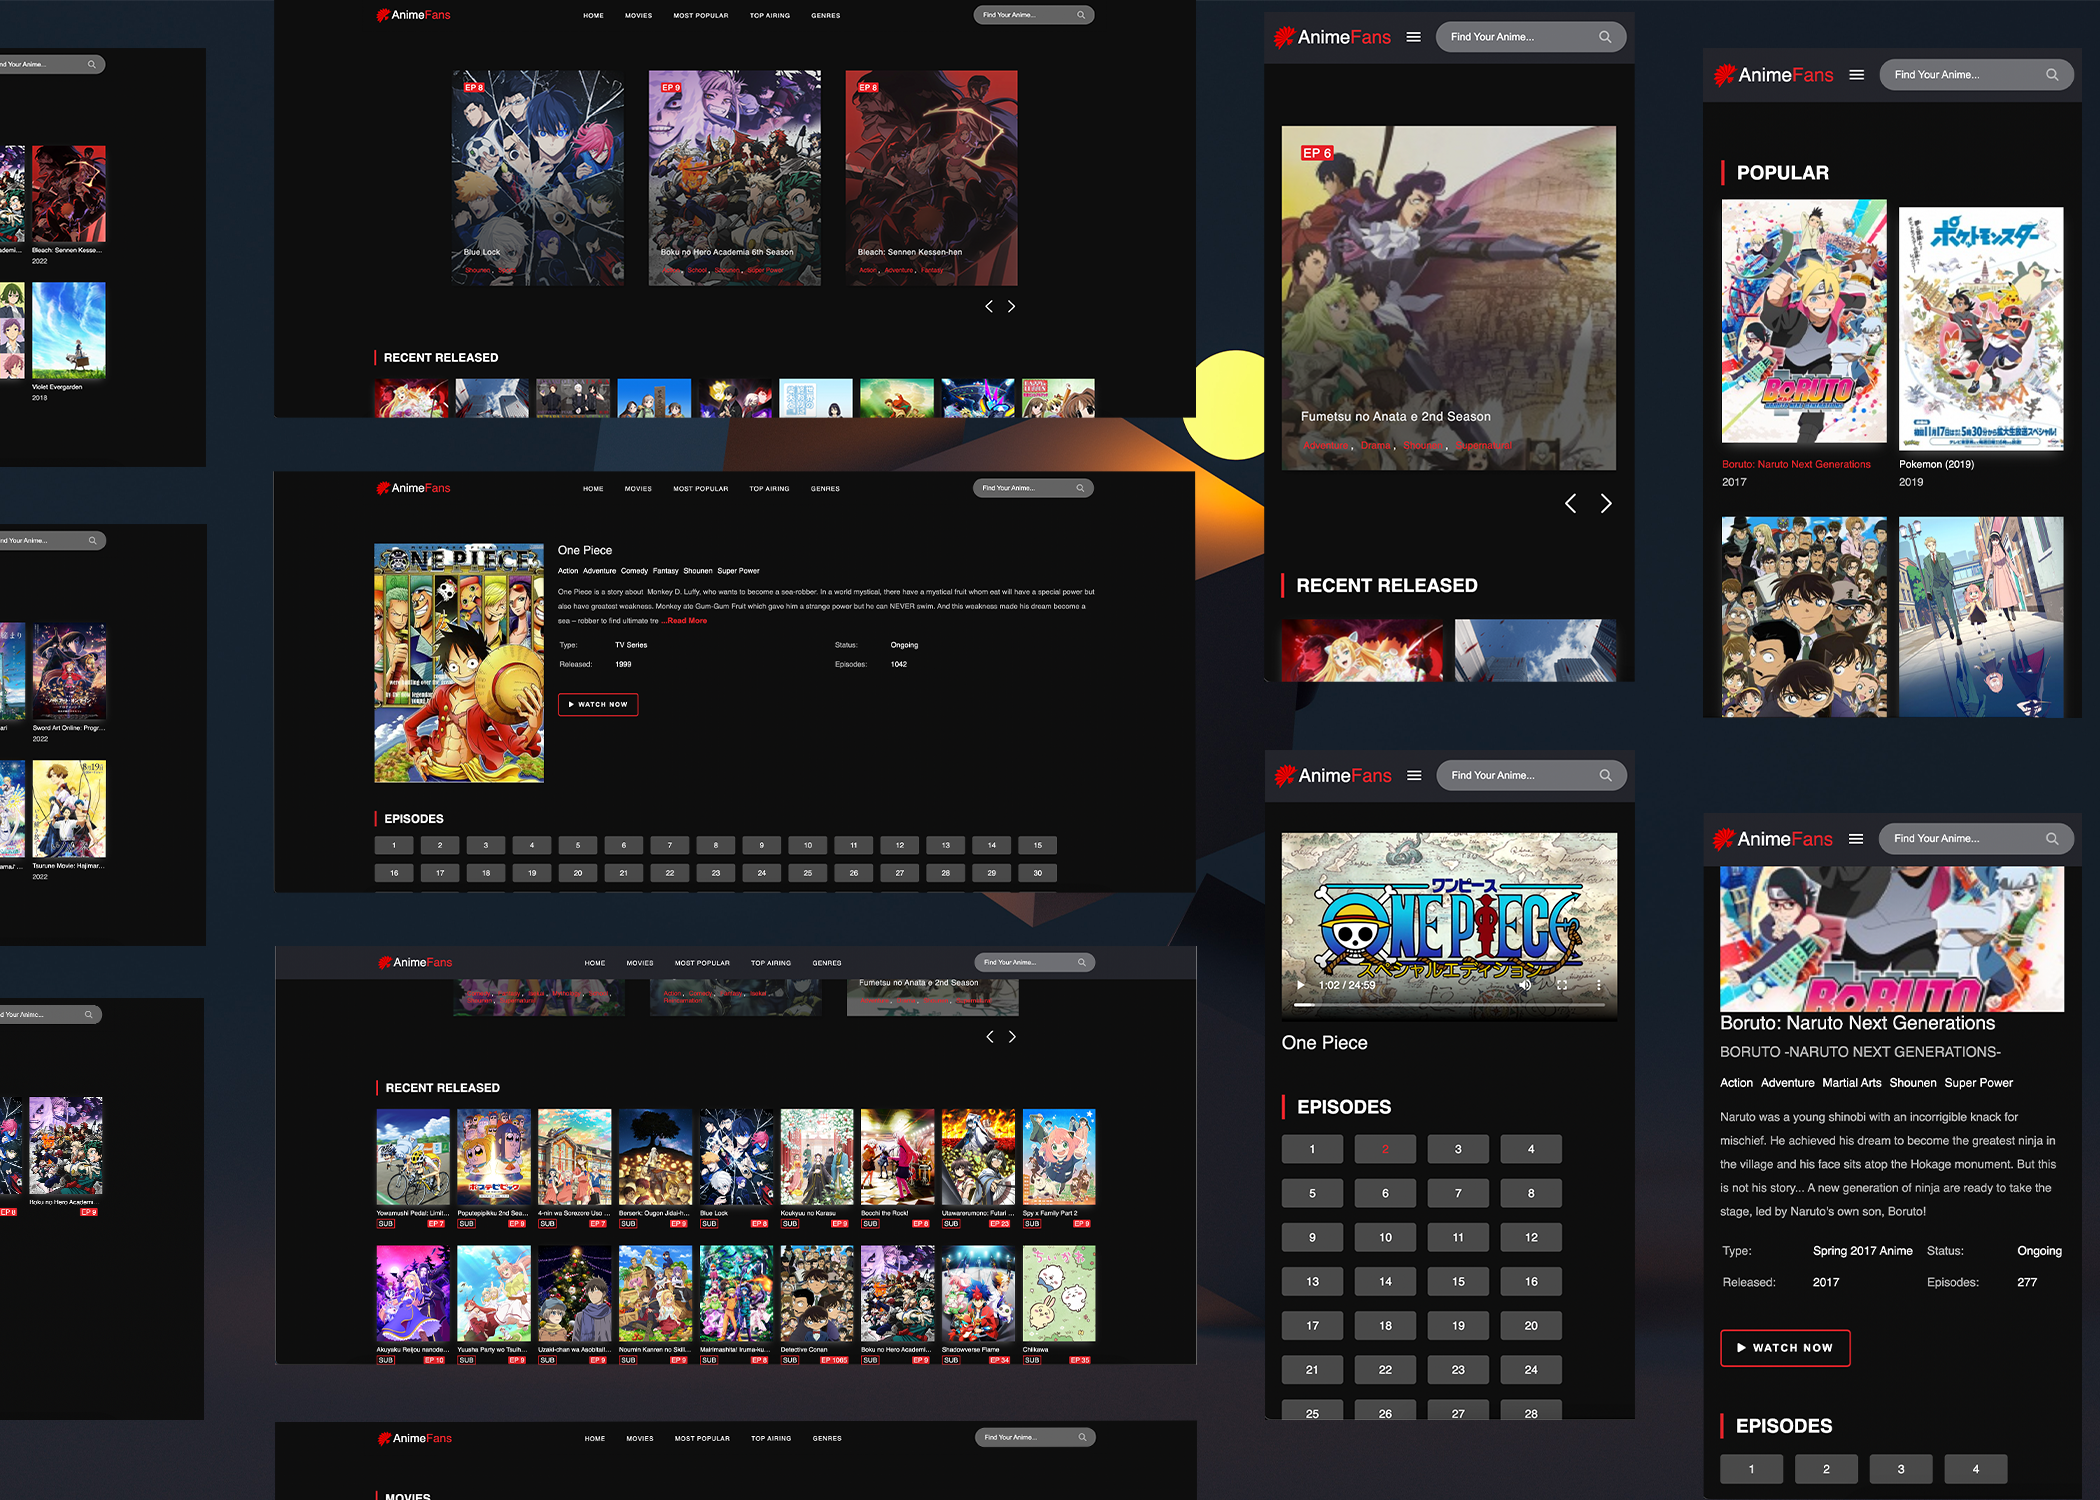Open three-dot options on One Piece video player
The height and width of the screenshot is (1500, 2100).
coord(1599,985)
